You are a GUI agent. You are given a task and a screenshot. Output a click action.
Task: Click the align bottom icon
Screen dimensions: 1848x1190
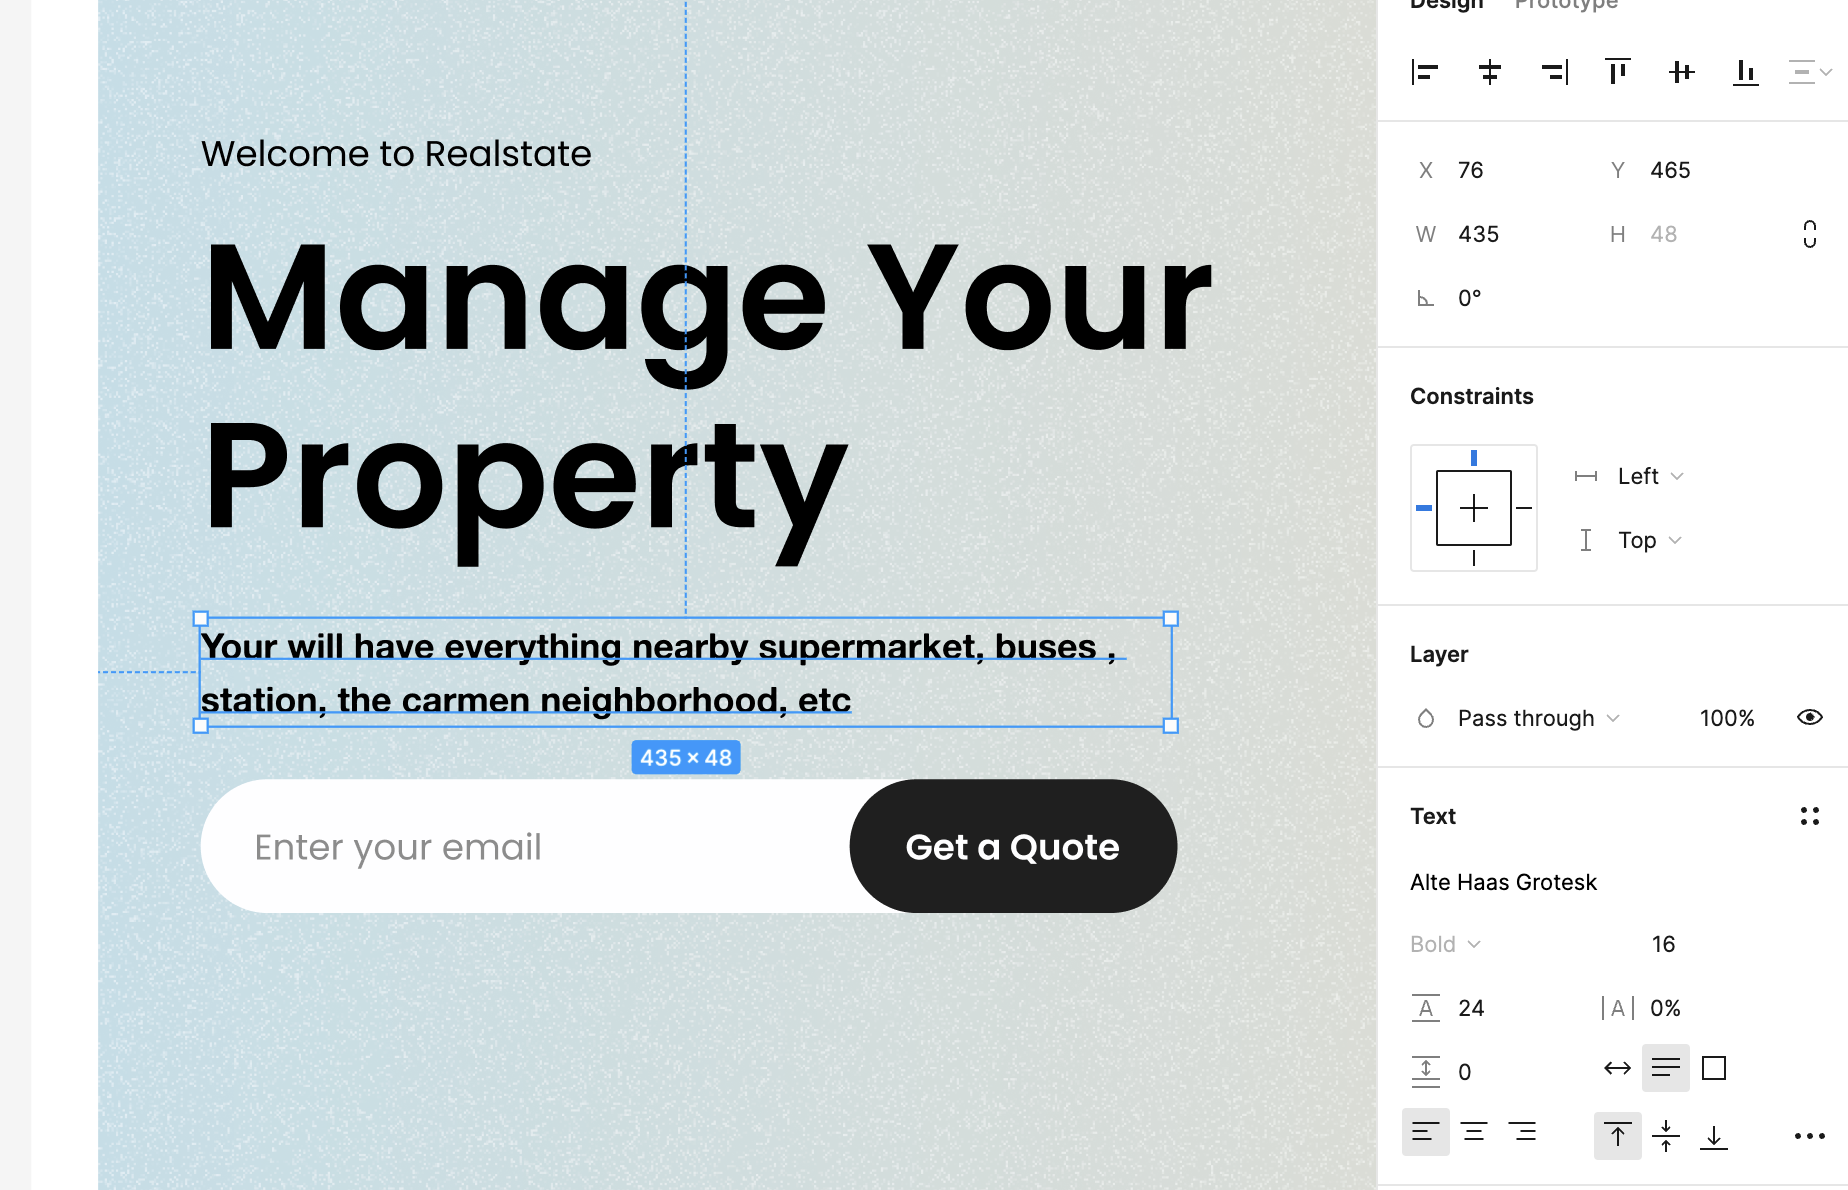[x=1745, y=72]
